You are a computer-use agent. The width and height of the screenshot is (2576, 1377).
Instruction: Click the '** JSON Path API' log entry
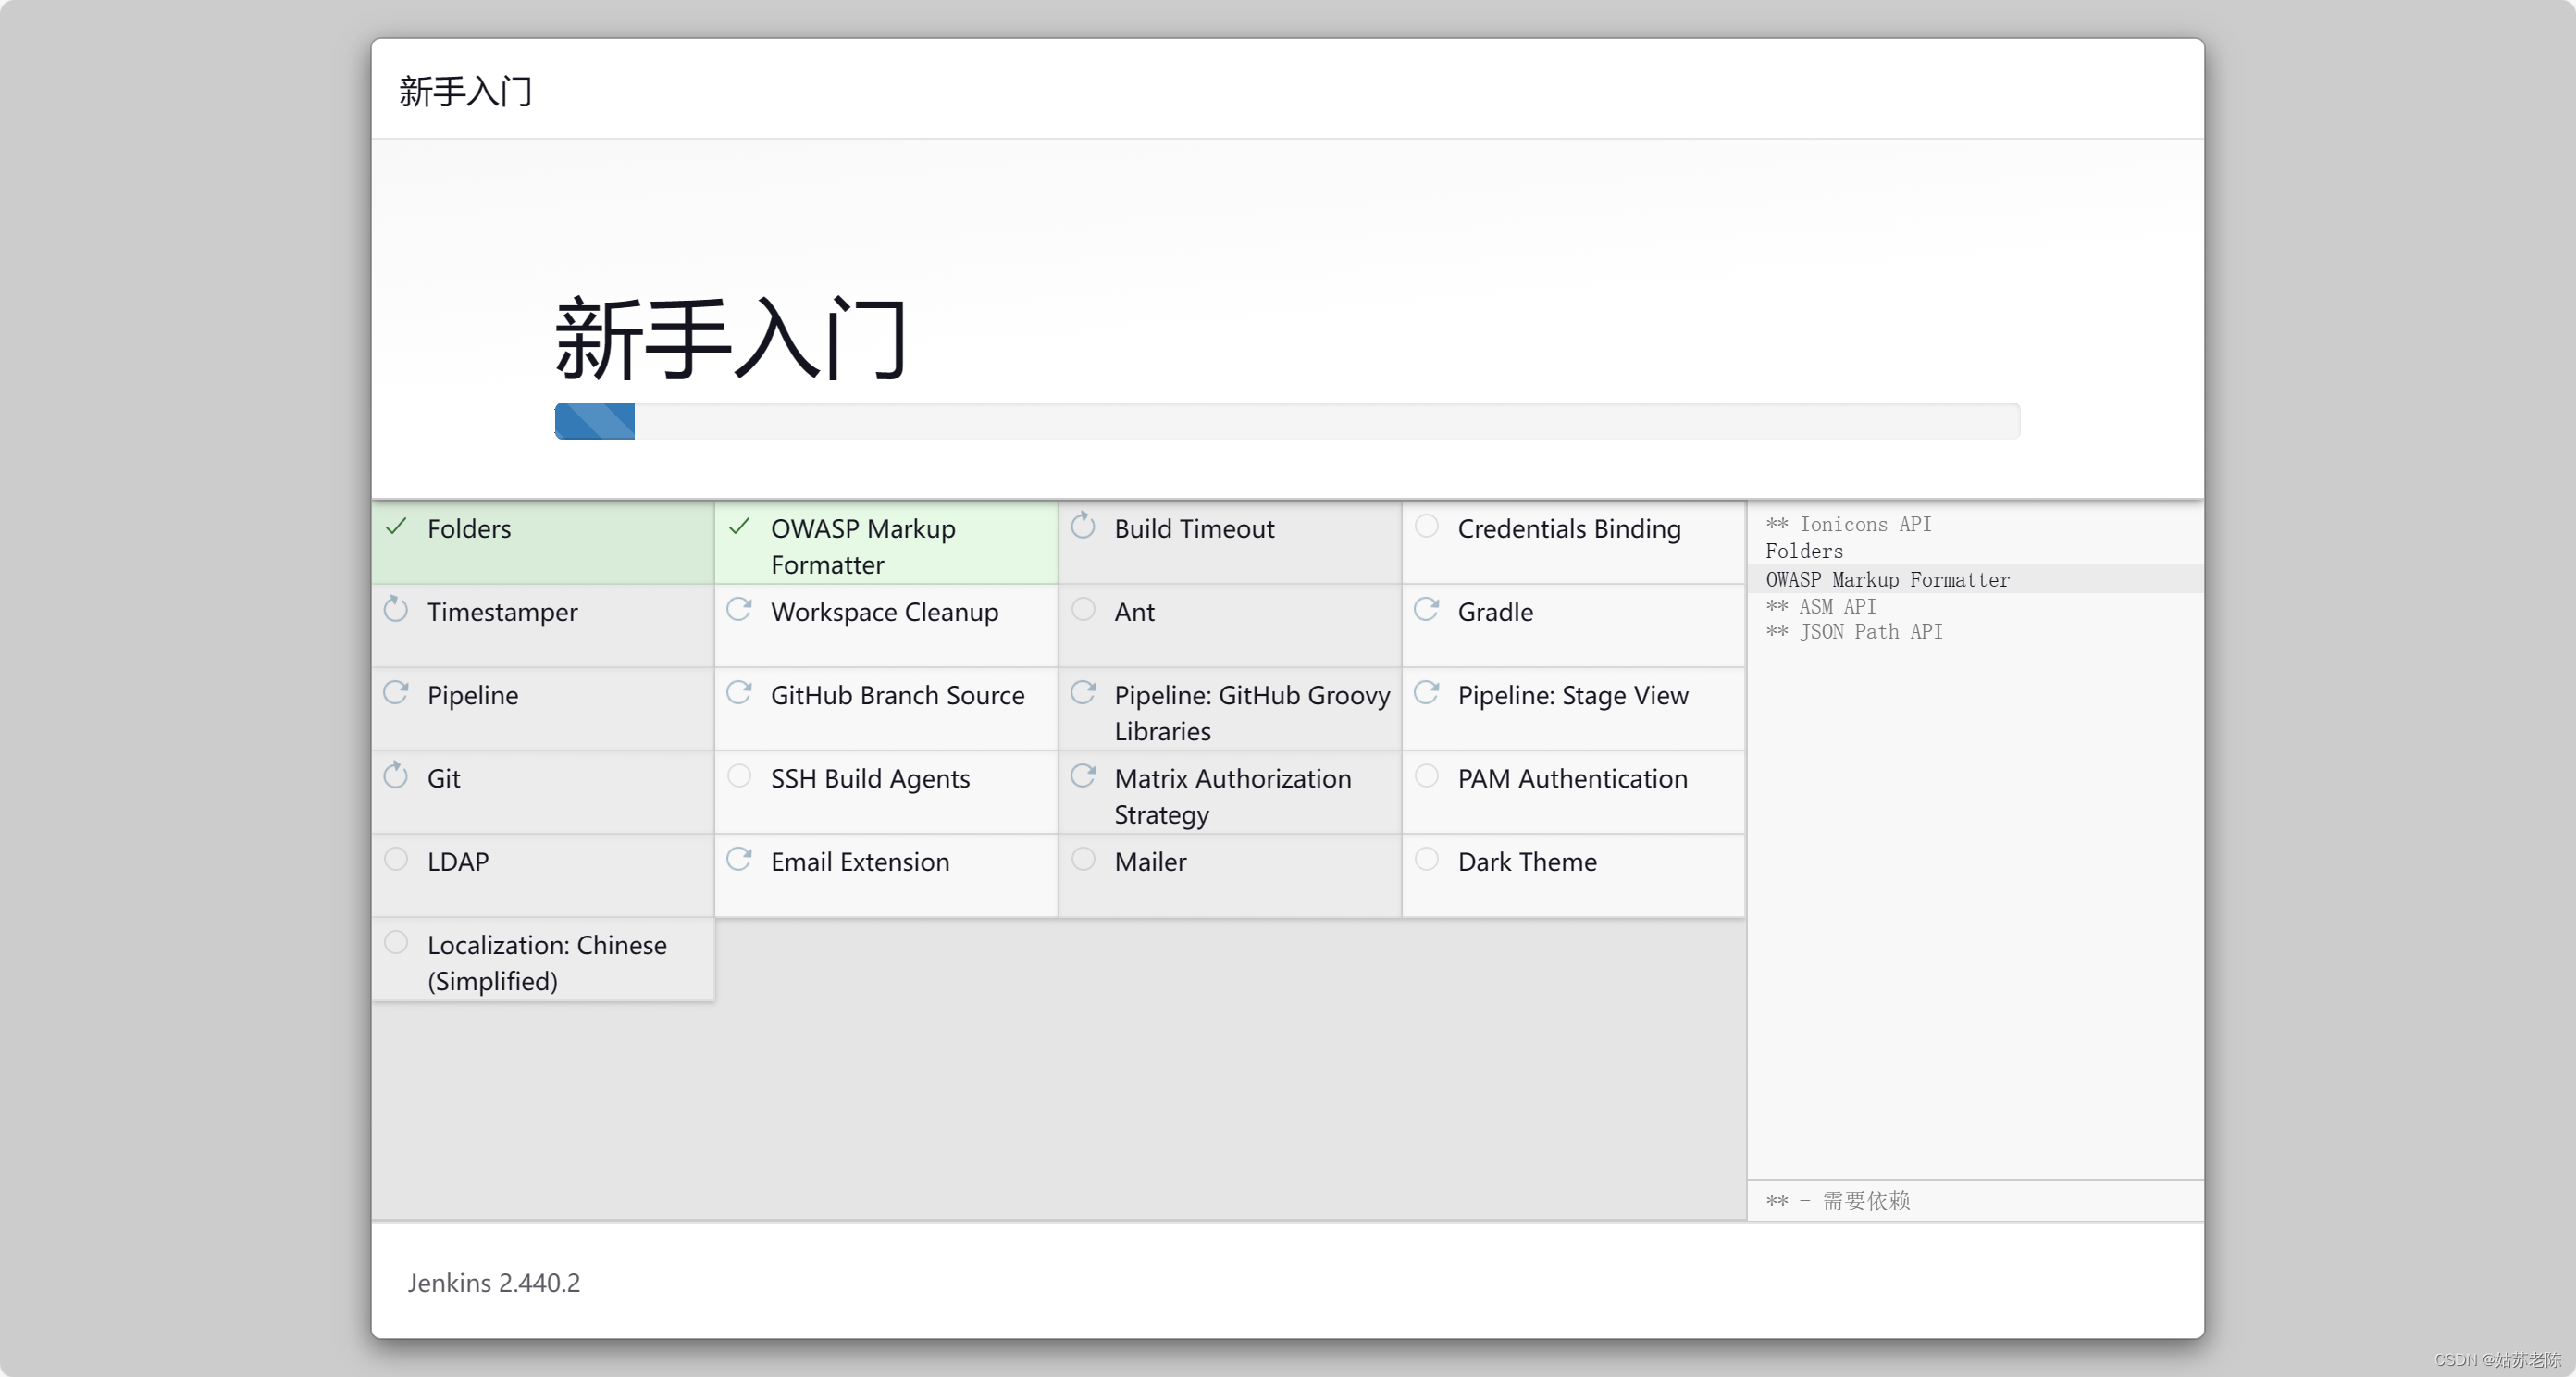[x=1854, y=631]
